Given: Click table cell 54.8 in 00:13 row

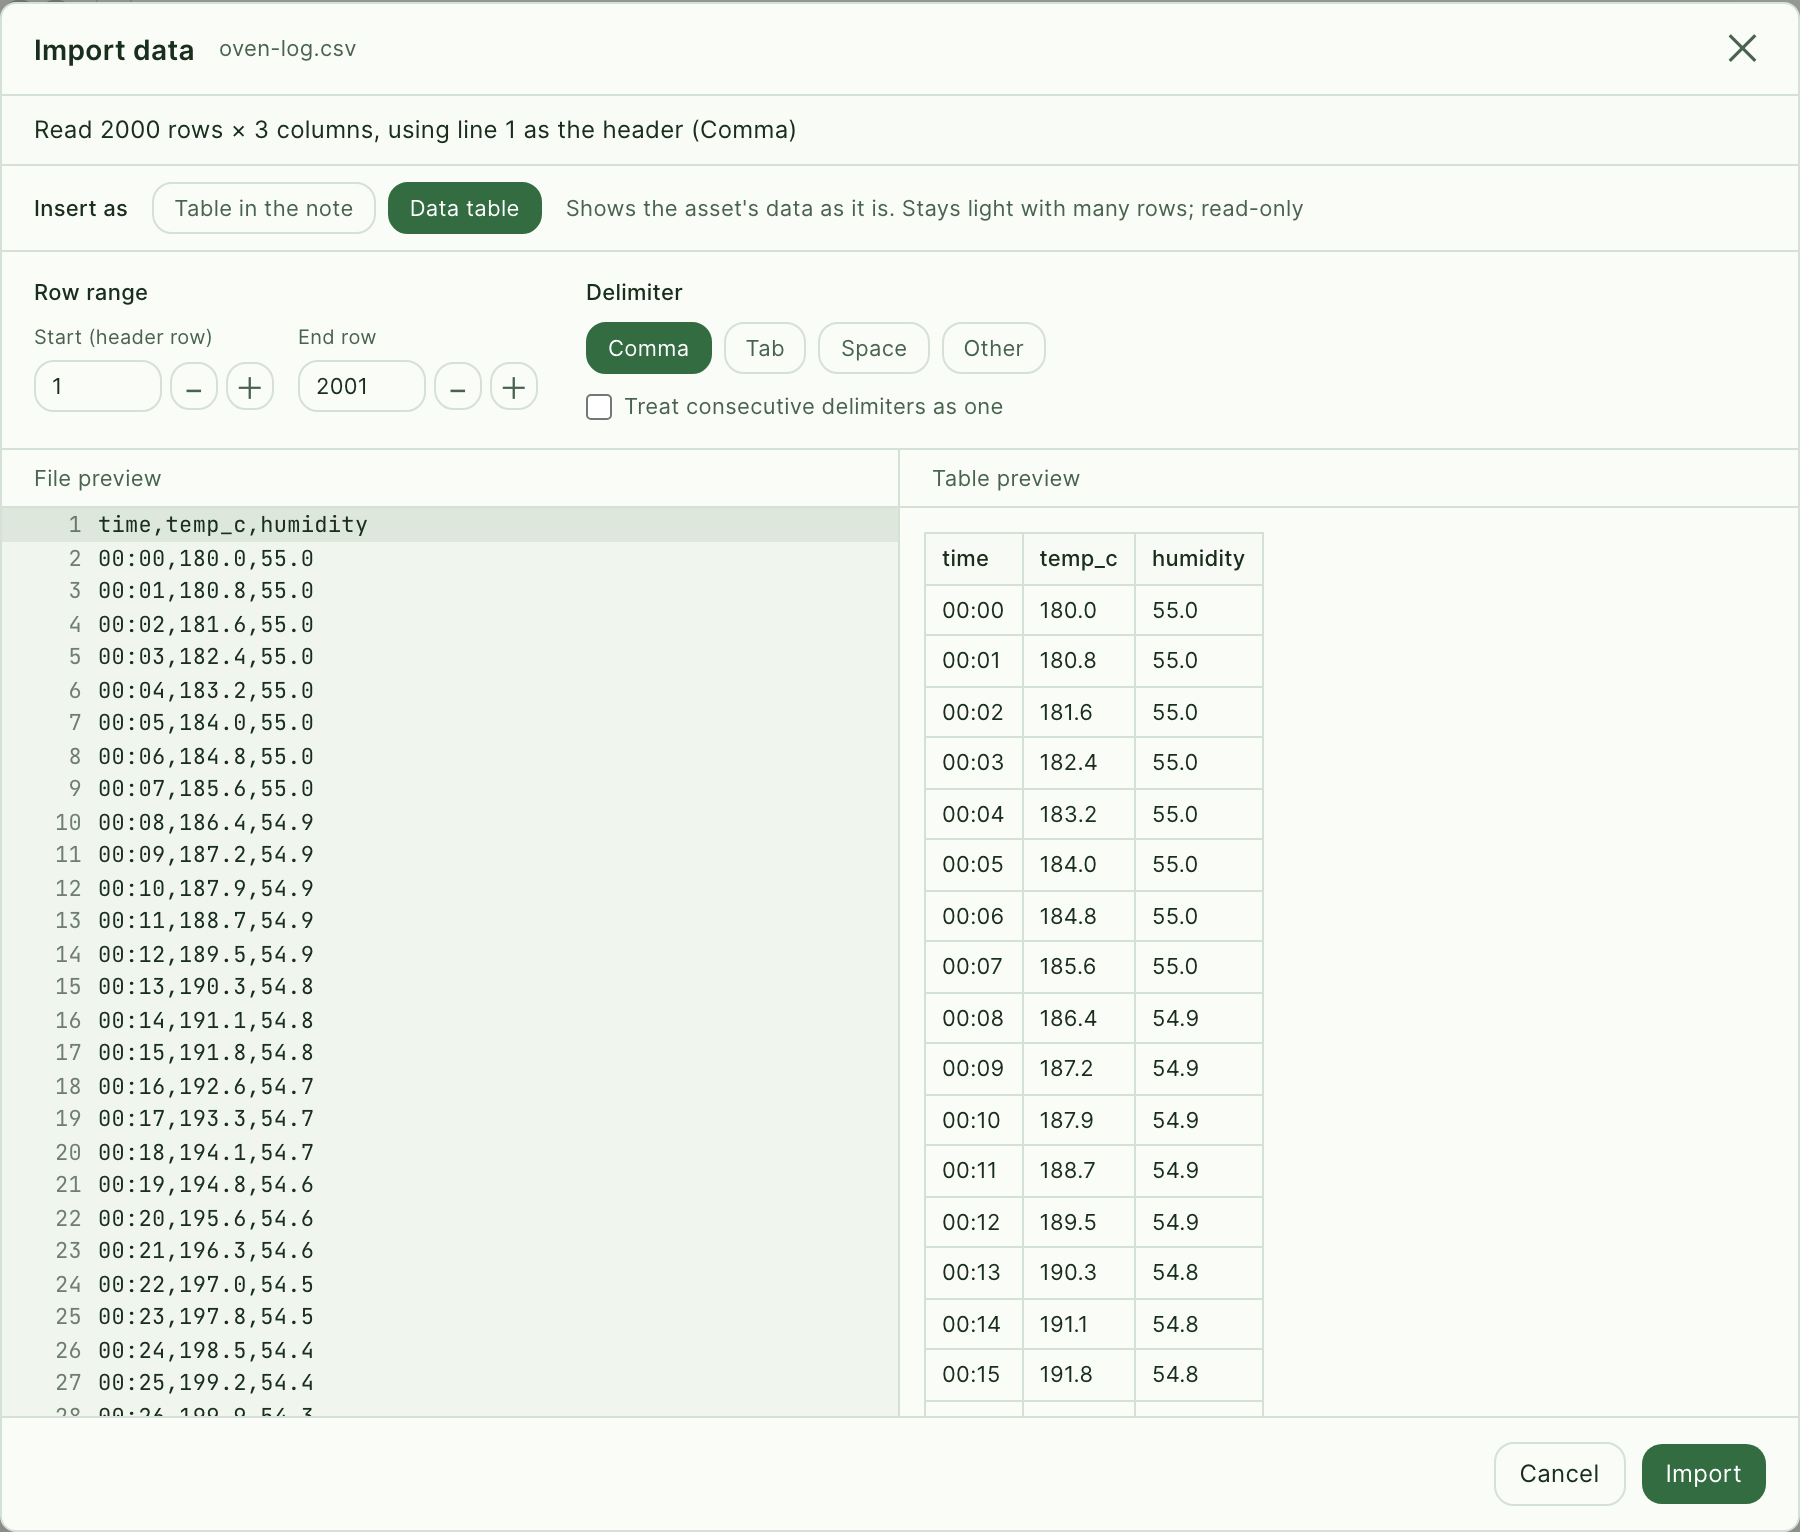Looking at the screenshot, I should click(x=1199, y=1273).
